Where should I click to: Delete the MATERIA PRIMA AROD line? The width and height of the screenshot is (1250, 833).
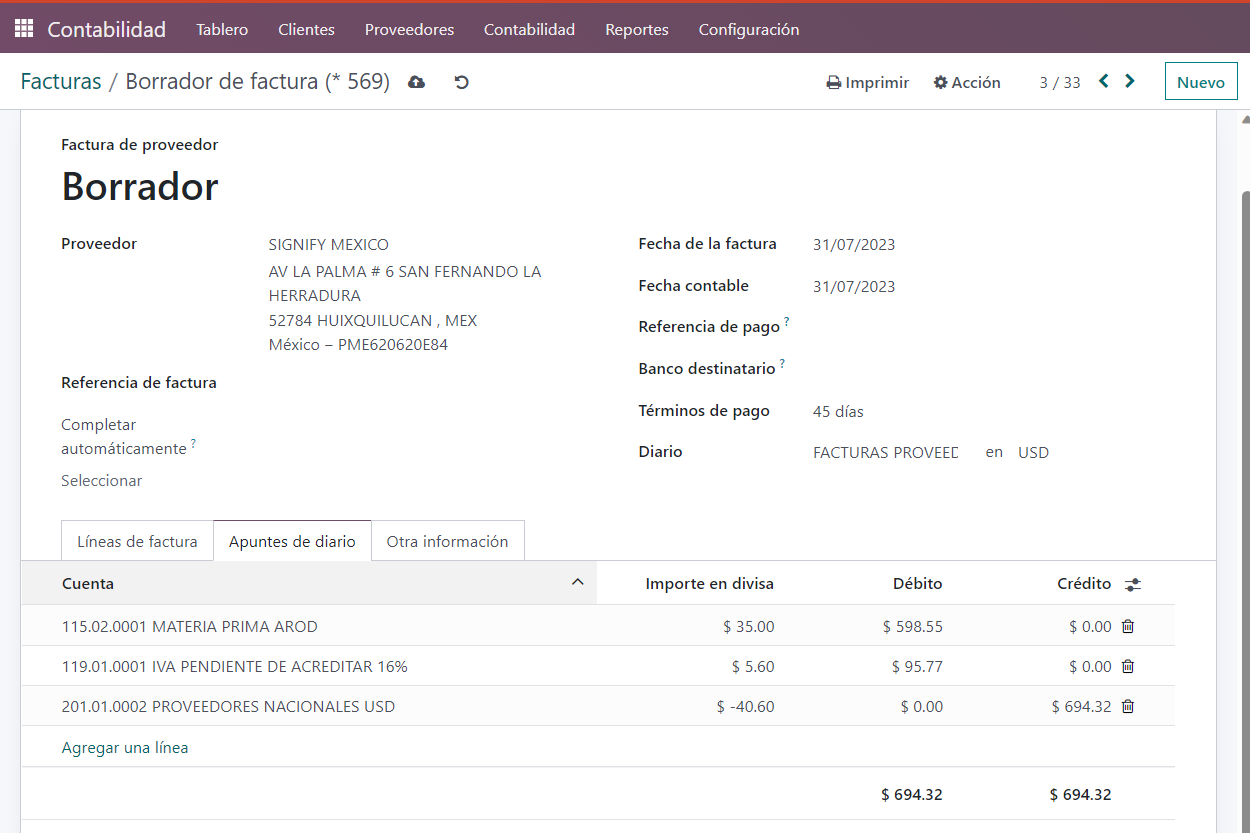[1128, 627]
